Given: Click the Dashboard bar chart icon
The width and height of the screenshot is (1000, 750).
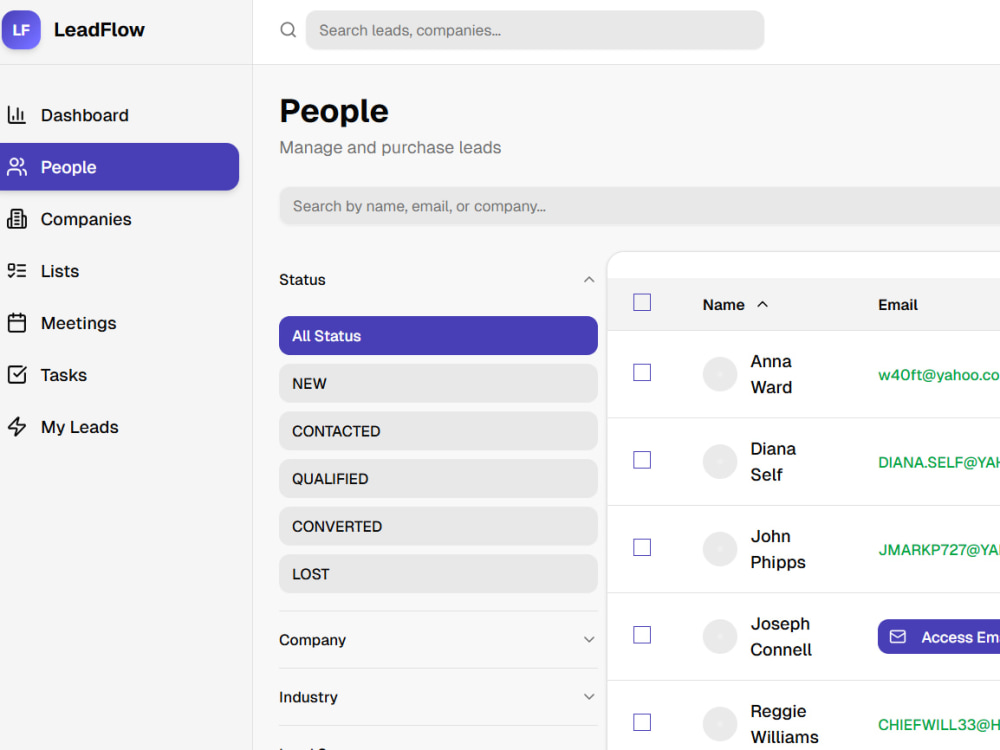Looking at the screenshot, I should click(17, 115).
